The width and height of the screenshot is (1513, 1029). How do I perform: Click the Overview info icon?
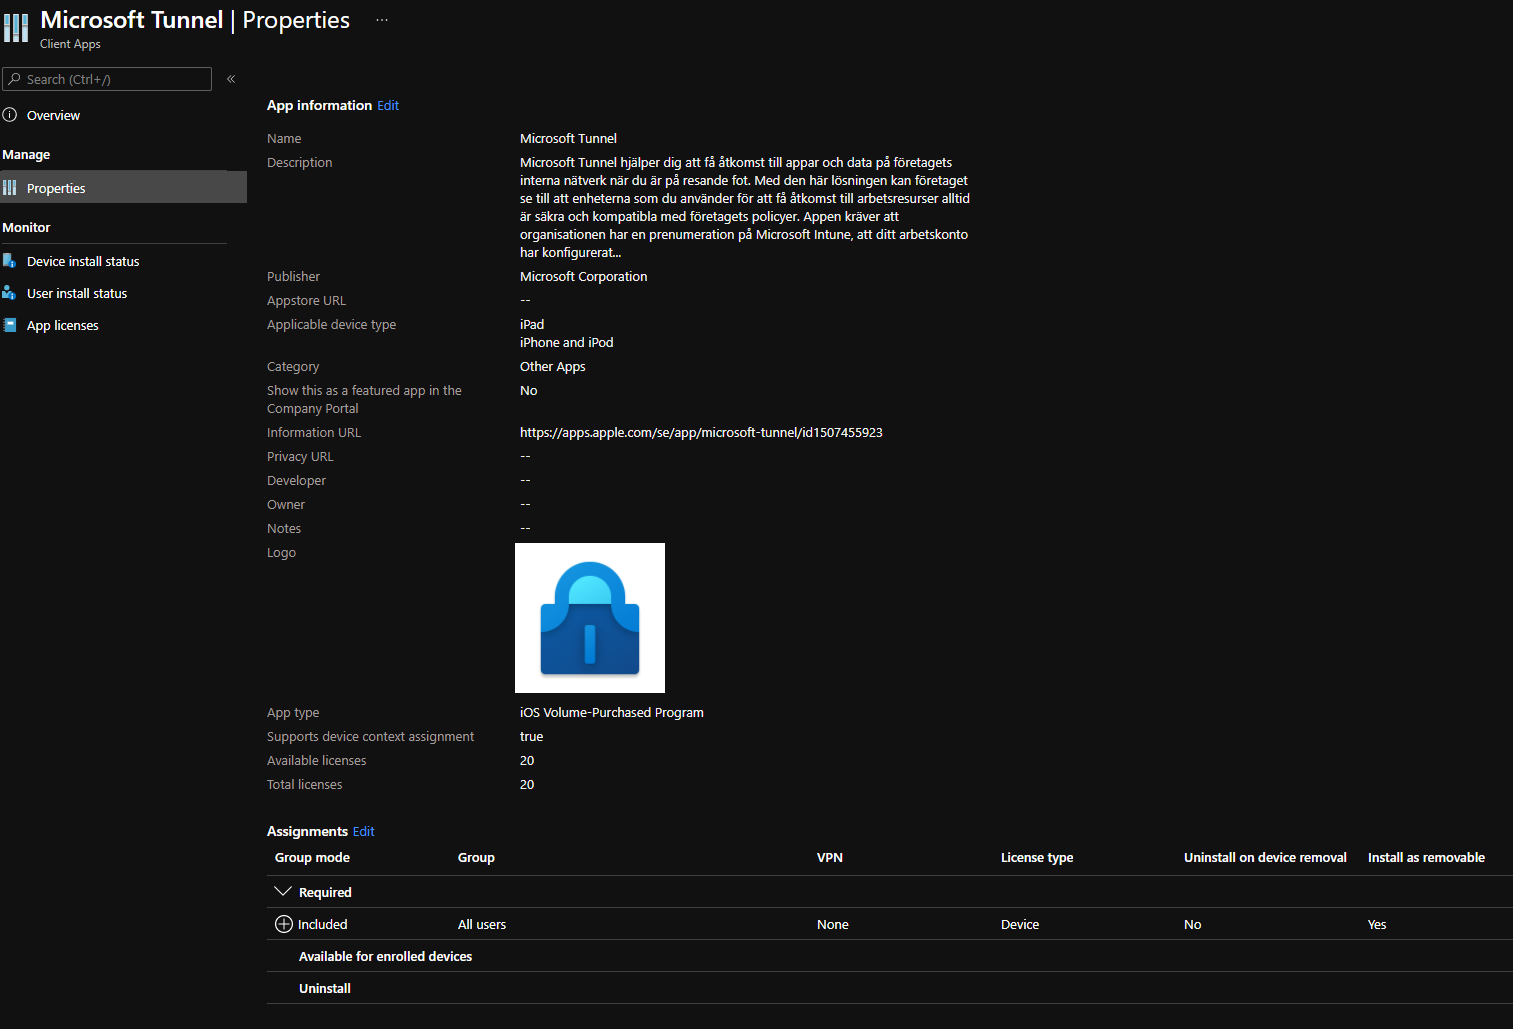tap(10, 115)
